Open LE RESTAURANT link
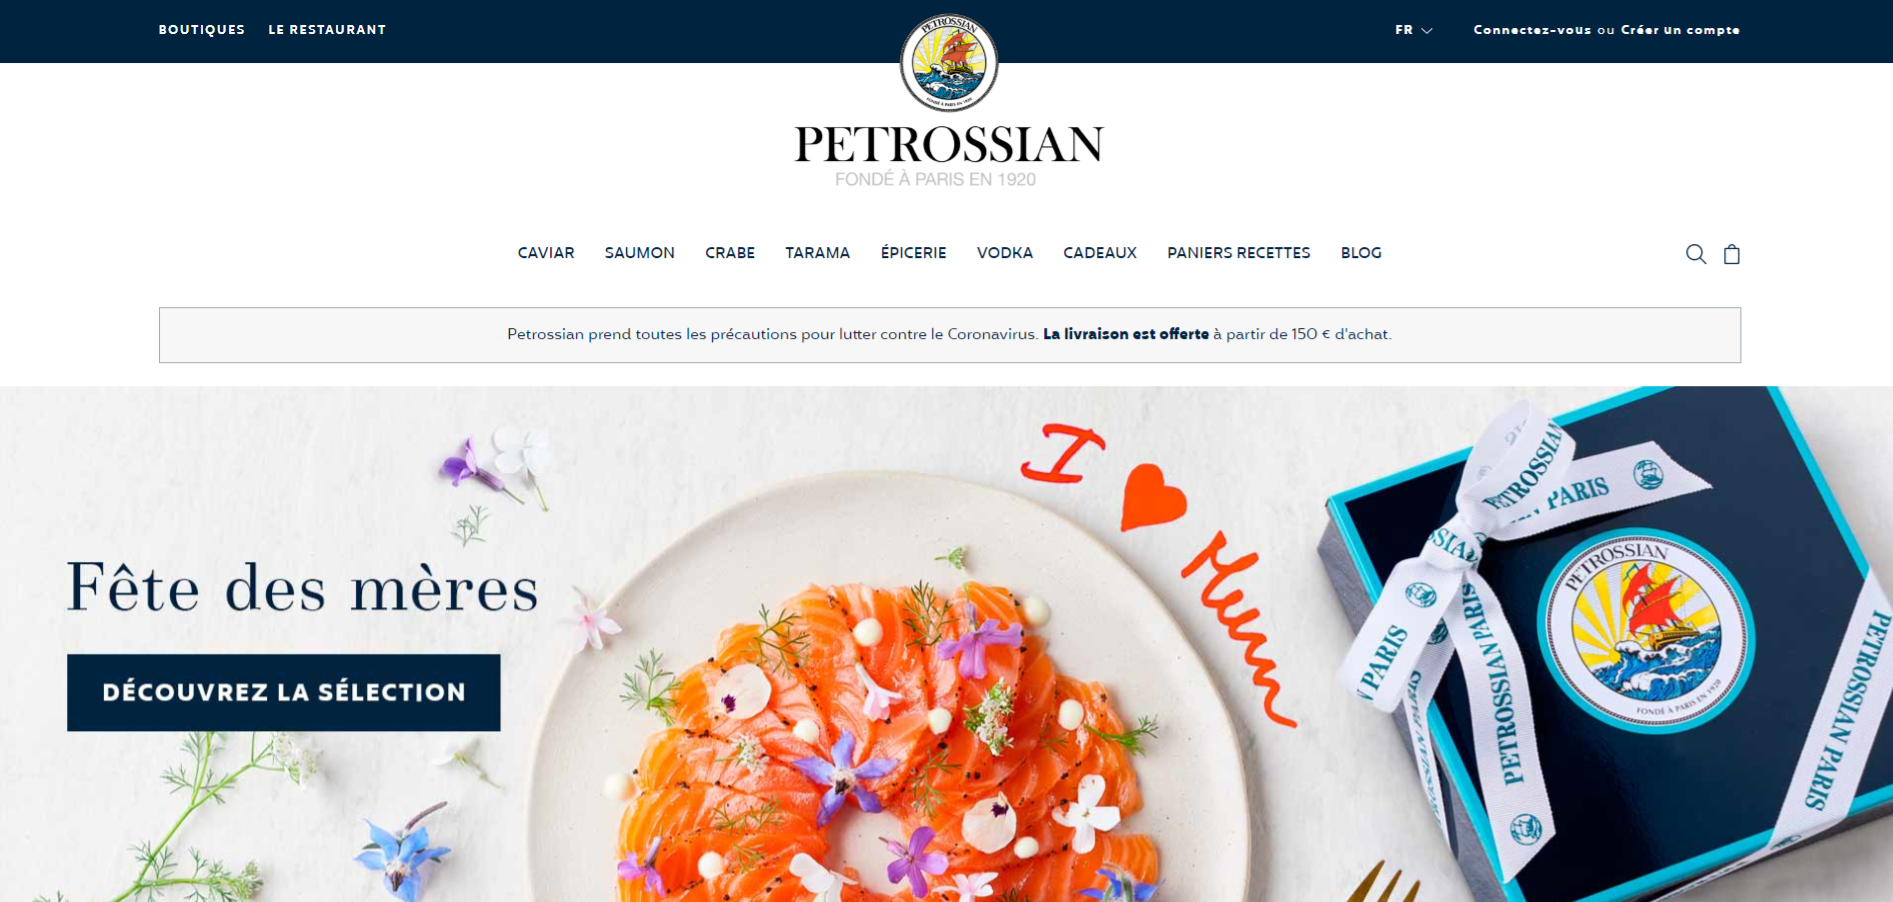1893x902 pixels. click(x=327, y=30)
